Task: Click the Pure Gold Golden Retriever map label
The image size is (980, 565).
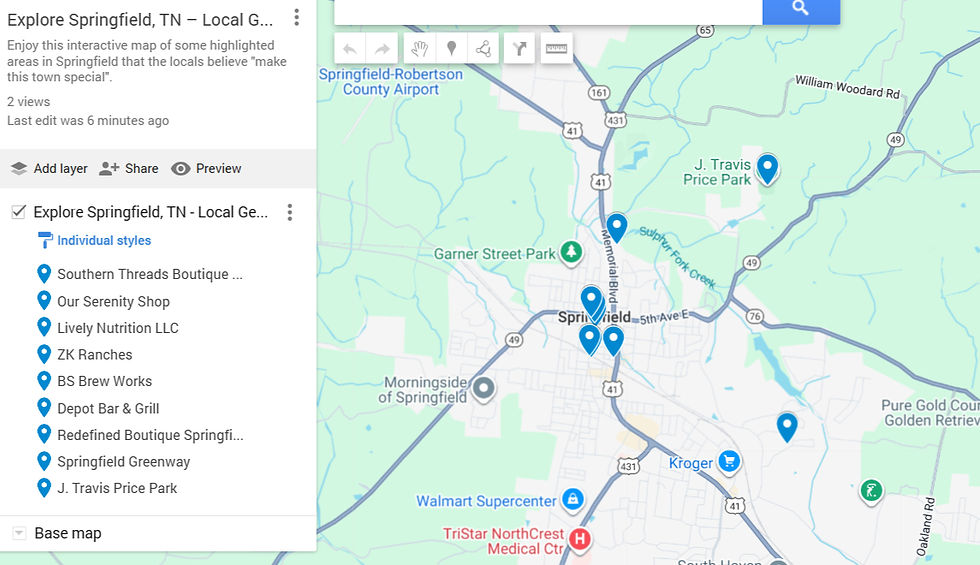Action: point(931,413)
